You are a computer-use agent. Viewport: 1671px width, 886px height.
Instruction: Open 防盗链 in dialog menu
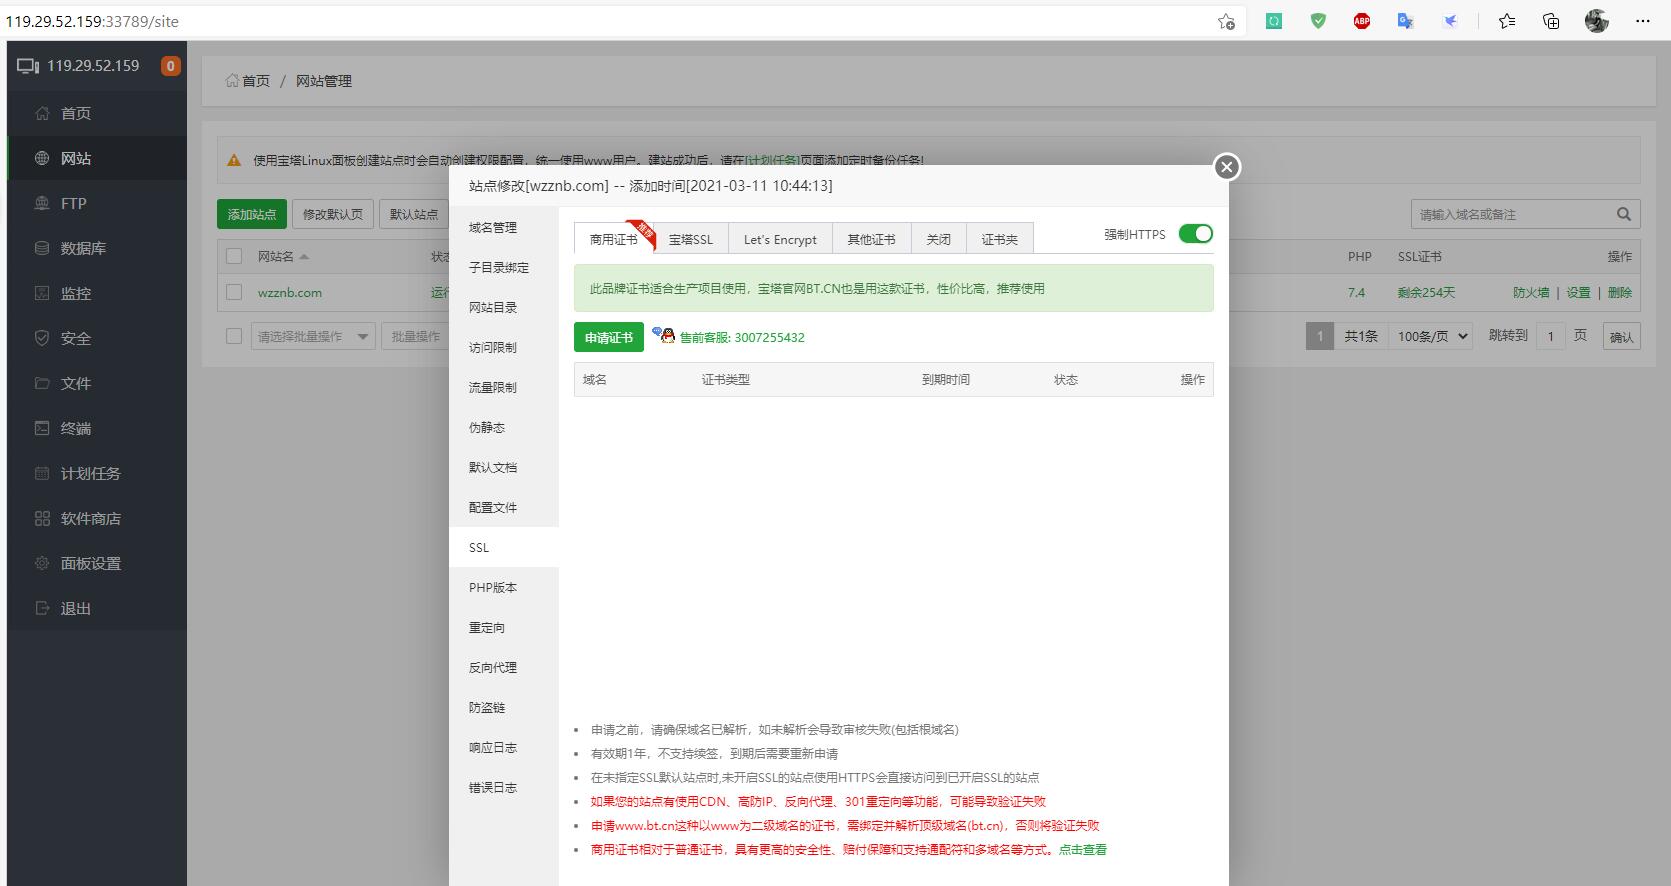(504, 707)
